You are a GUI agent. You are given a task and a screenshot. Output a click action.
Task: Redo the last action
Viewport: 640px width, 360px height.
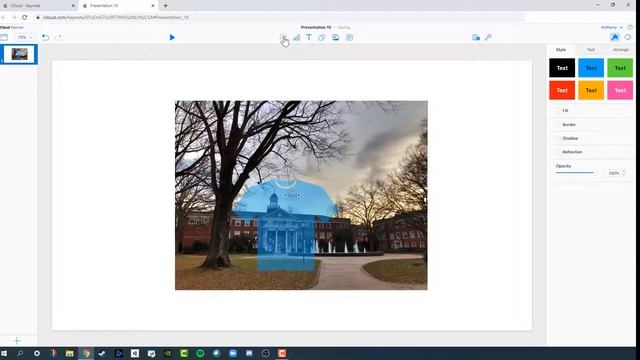click(58, 38)
